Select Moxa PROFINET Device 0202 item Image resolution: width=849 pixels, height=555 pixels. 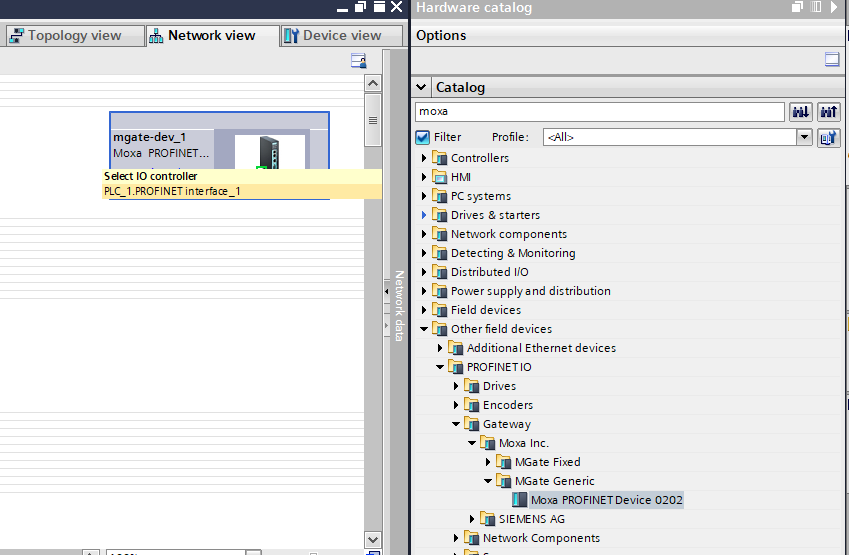click(x=606, y=500)
